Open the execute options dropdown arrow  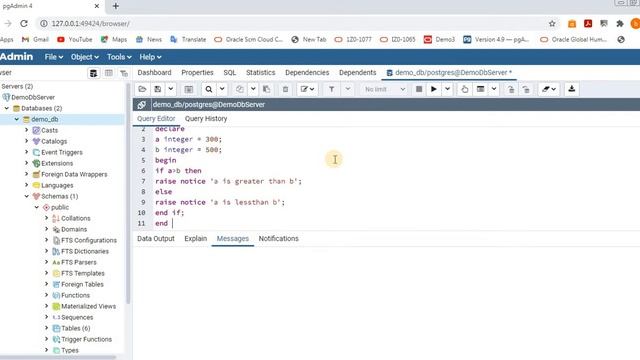pos(447,89)
